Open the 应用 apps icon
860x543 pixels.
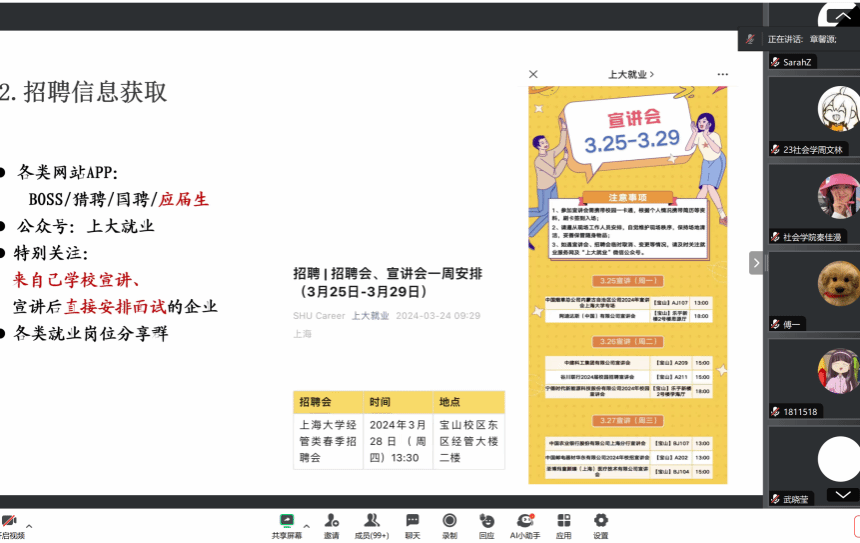tap(564, 521)
